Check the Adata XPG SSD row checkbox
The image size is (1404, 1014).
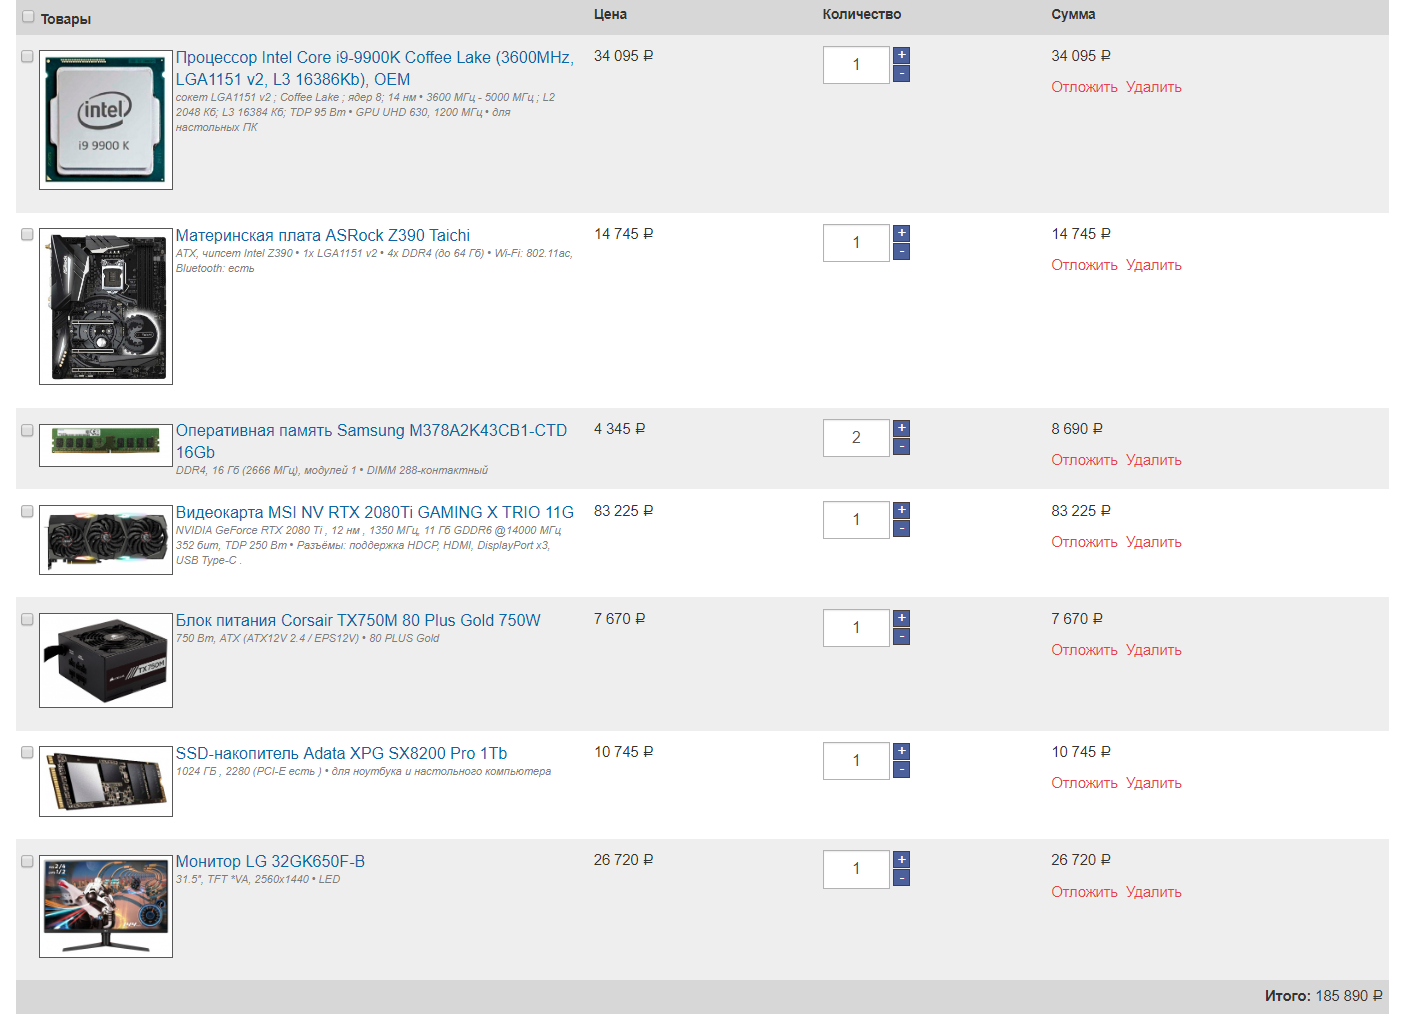pyautogui.click(x=28, y=752)
